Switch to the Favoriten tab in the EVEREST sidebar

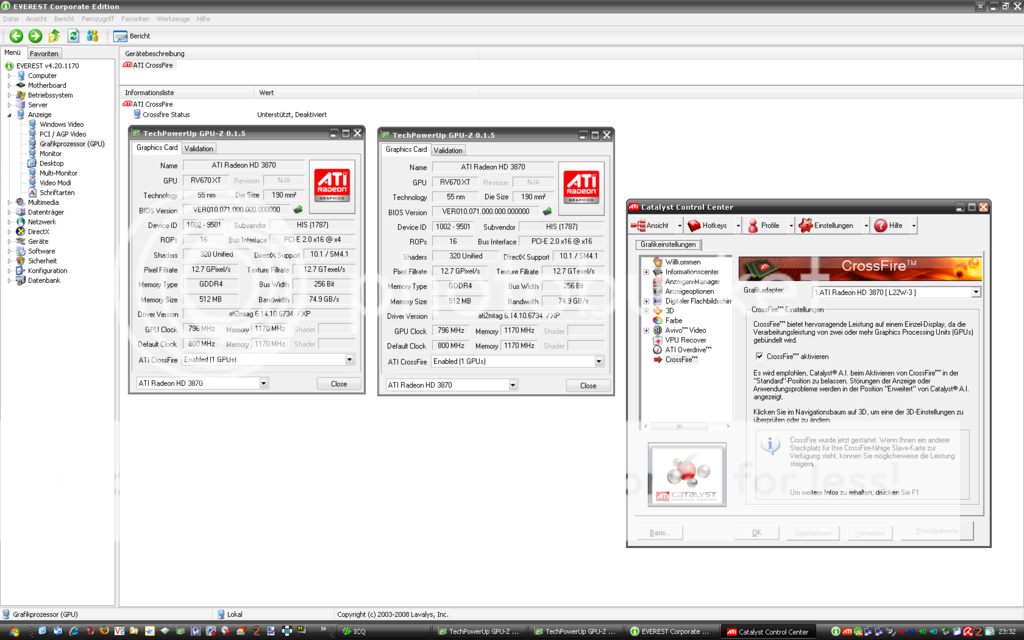[x=44, y=54]
